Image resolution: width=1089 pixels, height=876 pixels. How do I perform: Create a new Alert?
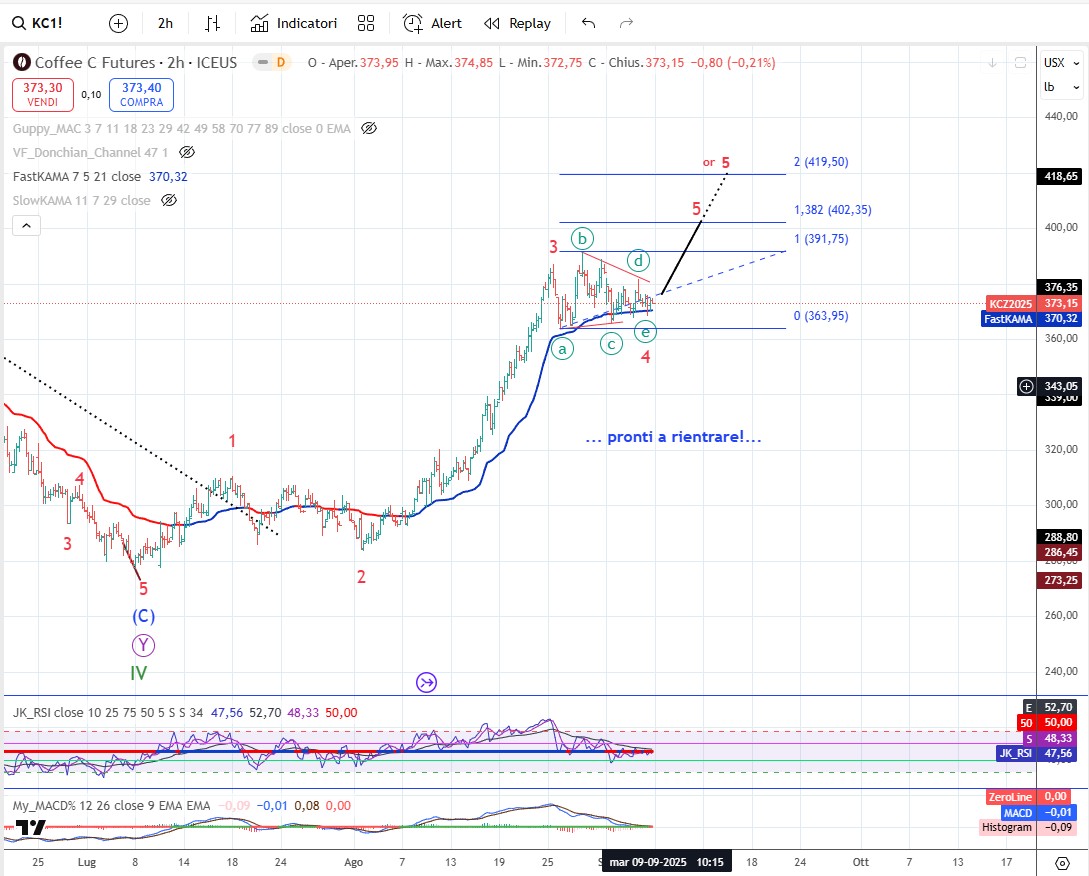pos(432,23)
